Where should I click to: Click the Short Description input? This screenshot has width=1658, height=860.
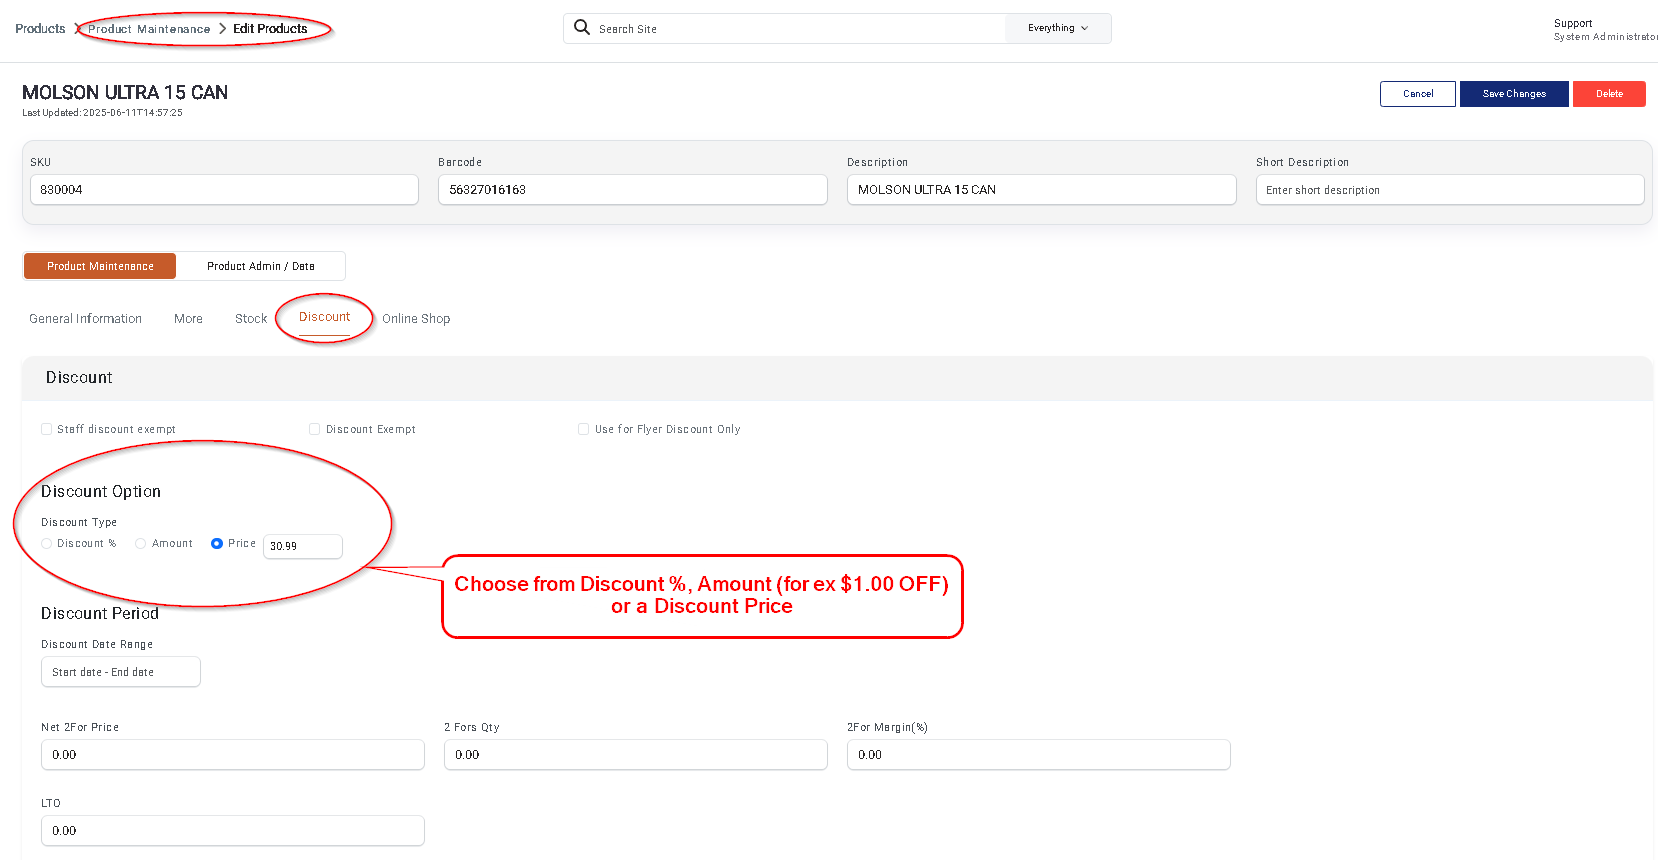(x=1450, y=190)
